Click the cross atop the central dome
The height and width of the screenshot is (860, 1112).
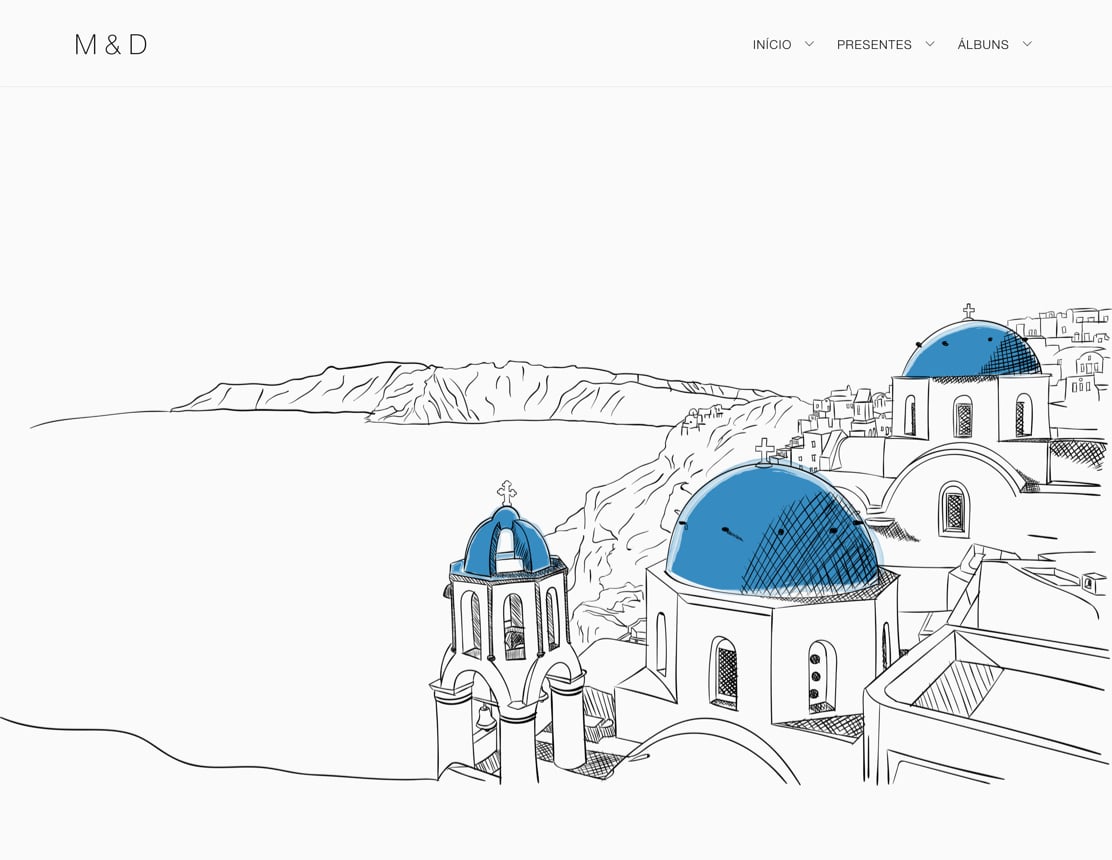765,451
